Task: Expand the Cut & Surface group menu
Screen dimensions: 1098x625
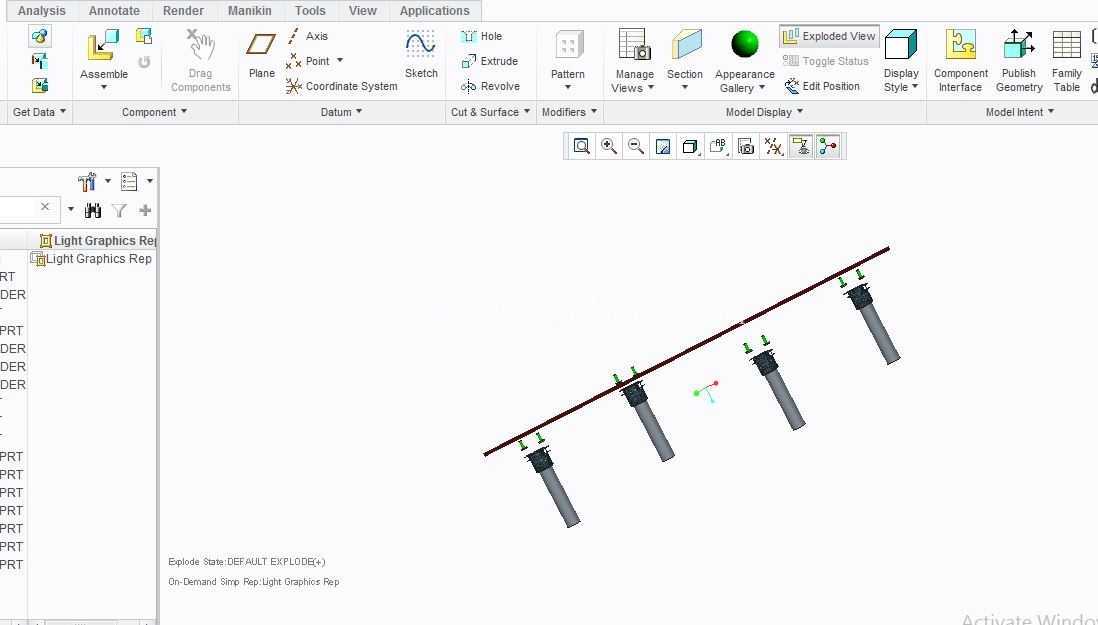Action: [490, 112]
